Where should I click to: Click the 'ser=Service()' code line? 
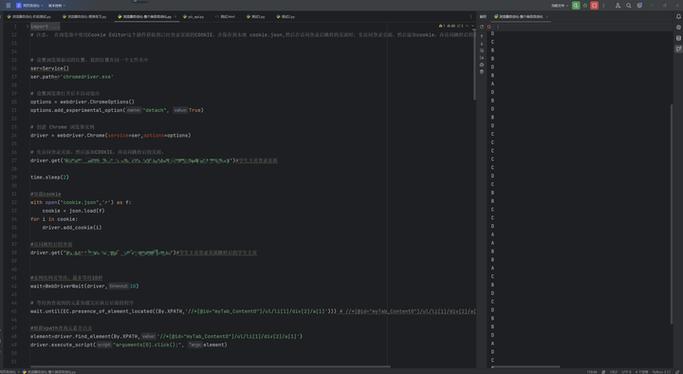(x=50, y=68)
